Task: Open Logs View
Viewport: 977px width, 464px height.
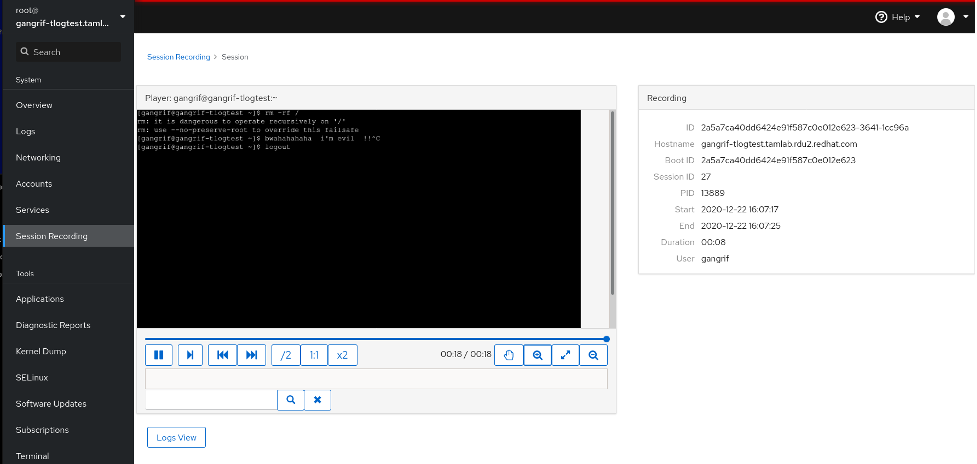Action: click(176, 437)
